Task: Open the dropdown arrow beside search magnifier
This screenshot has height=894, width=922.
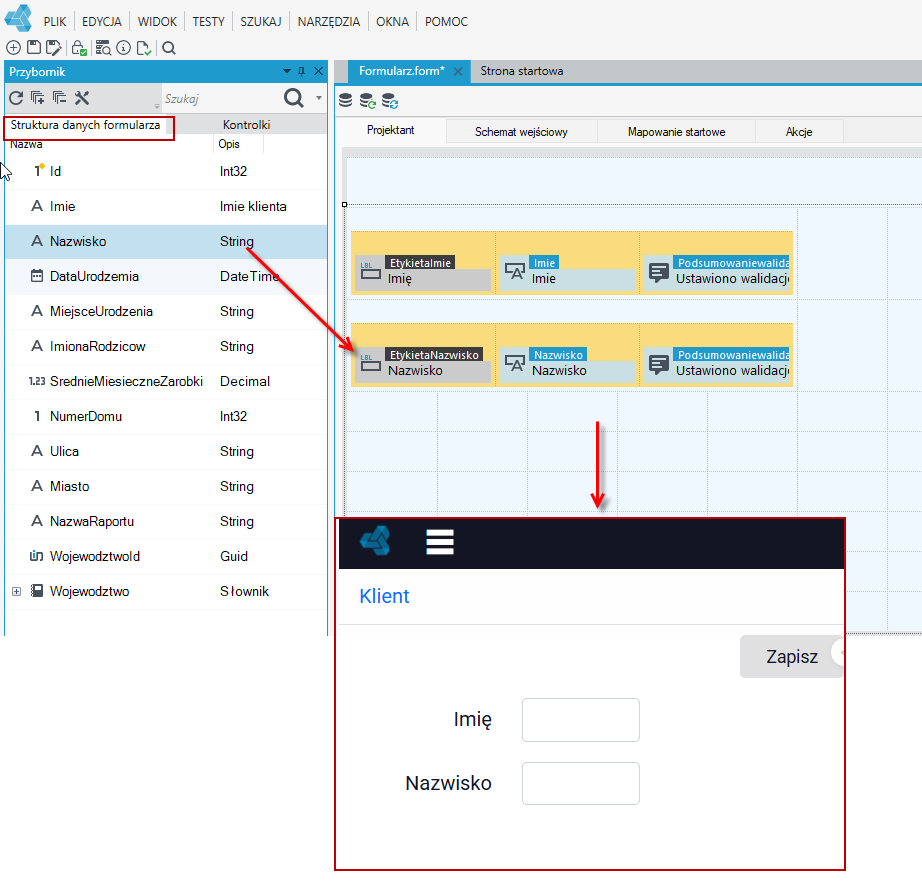Action: (319, 98)
